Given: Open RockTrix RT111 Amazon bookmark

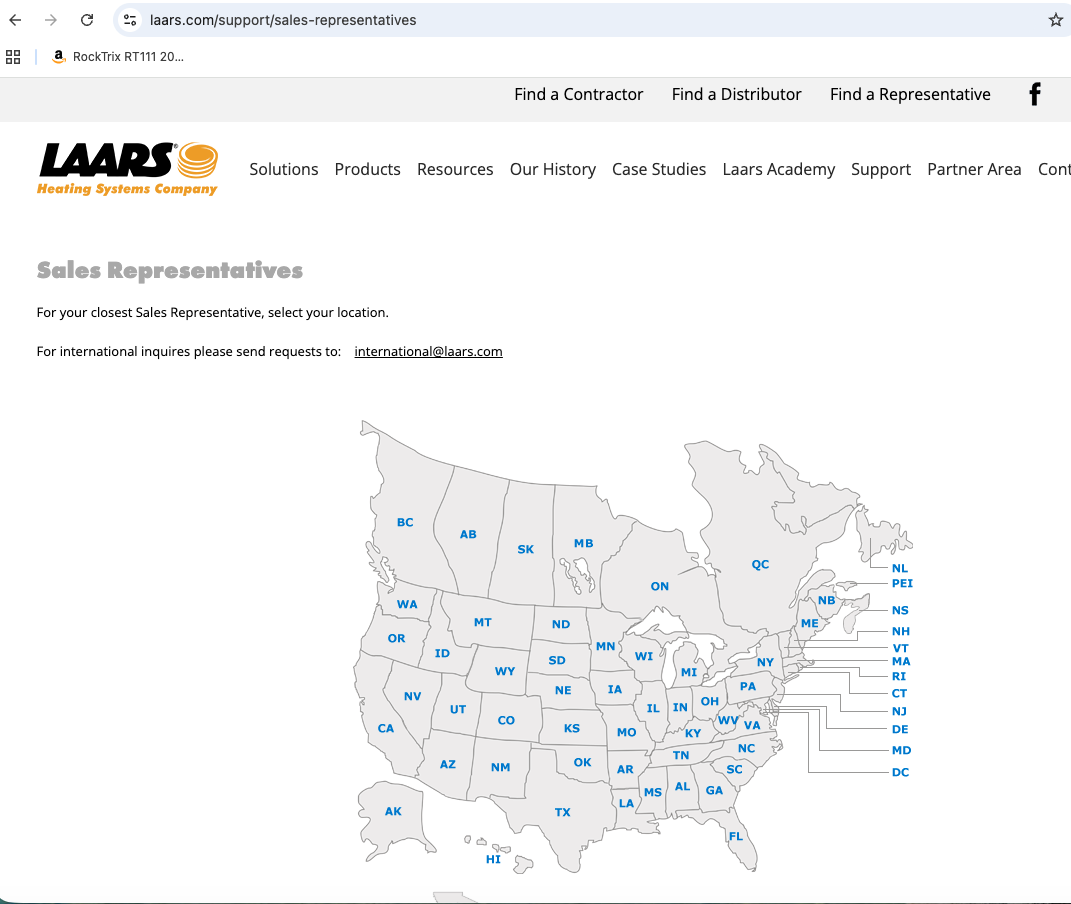Looking at the screenshot, I should [x=118, y=57].
